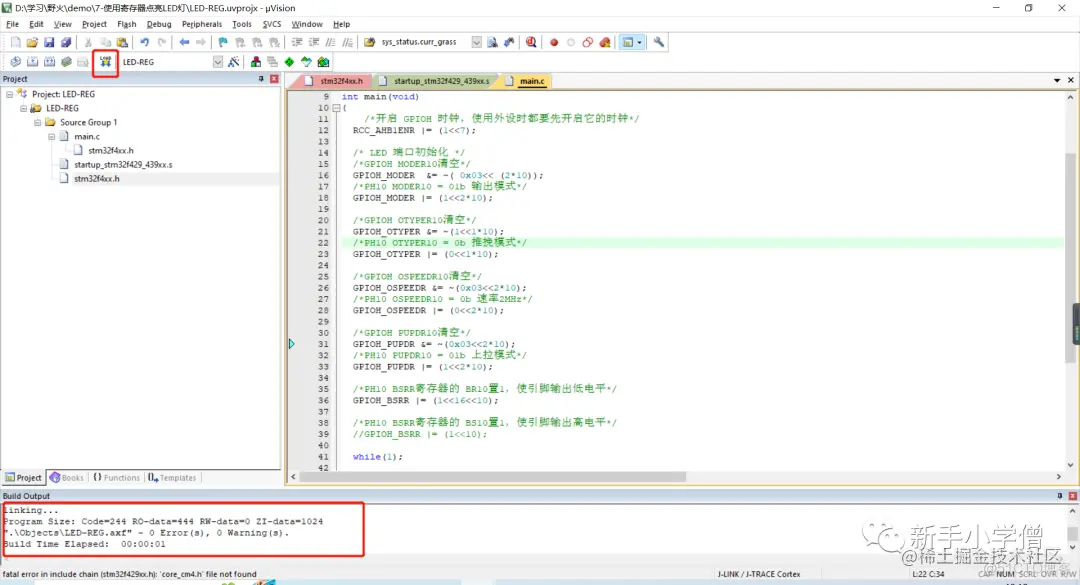Switch to the Functions panel tab
This screenshot has width=1080, height=585.
tap(116, 478)
